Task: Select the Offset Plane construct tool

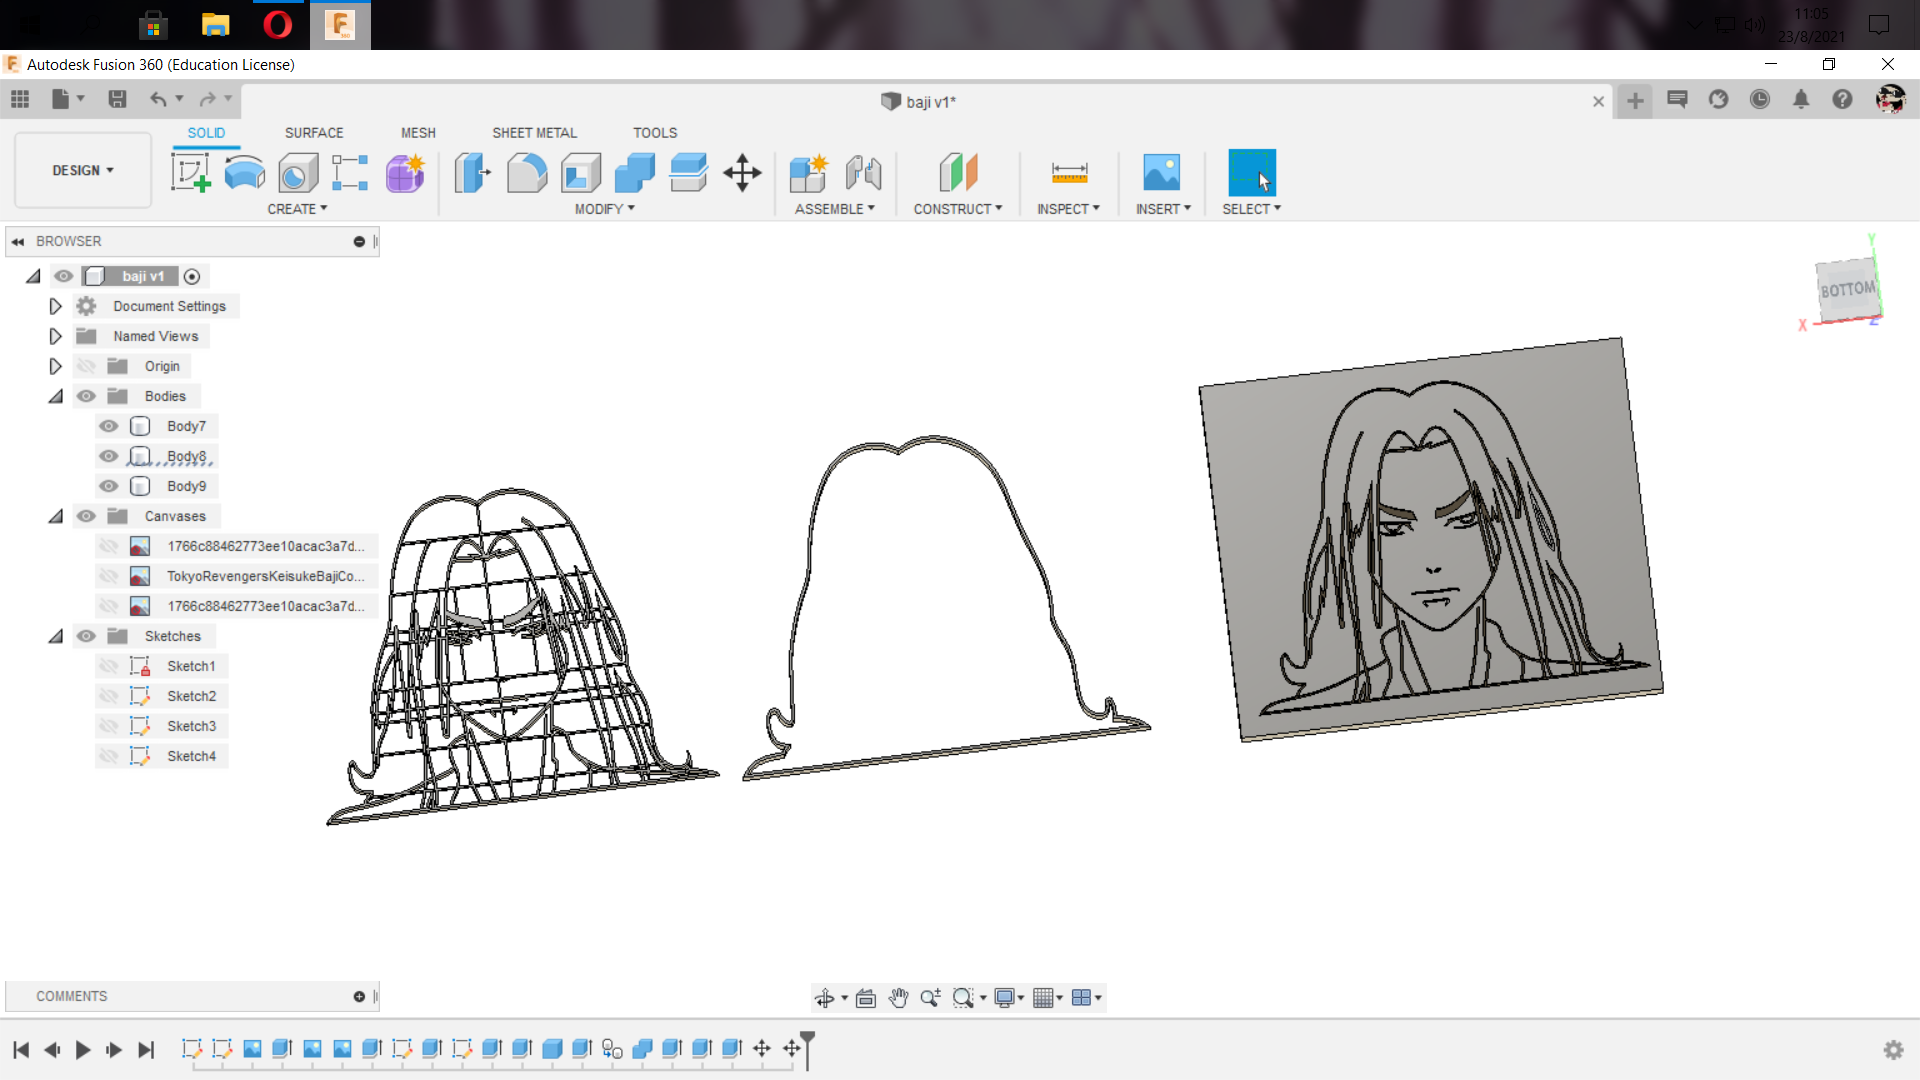Action: click(x=958, y=172)
